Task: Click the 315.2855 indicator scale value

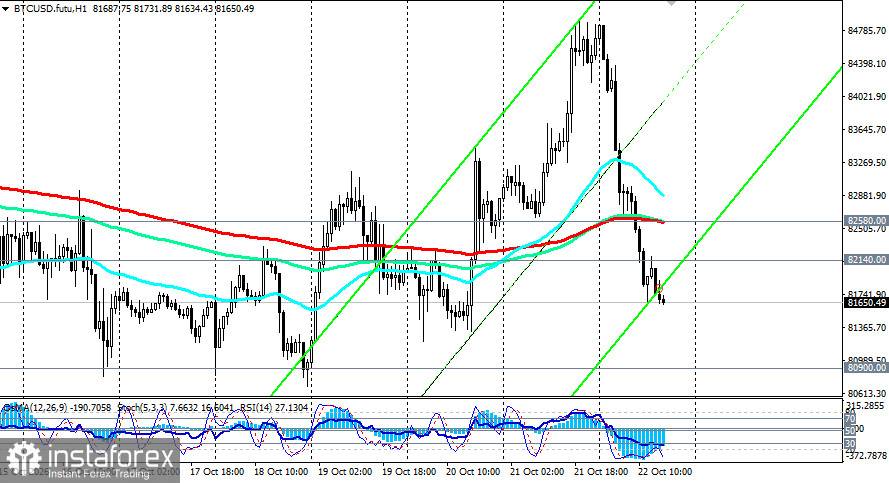Action: (866, 406)
